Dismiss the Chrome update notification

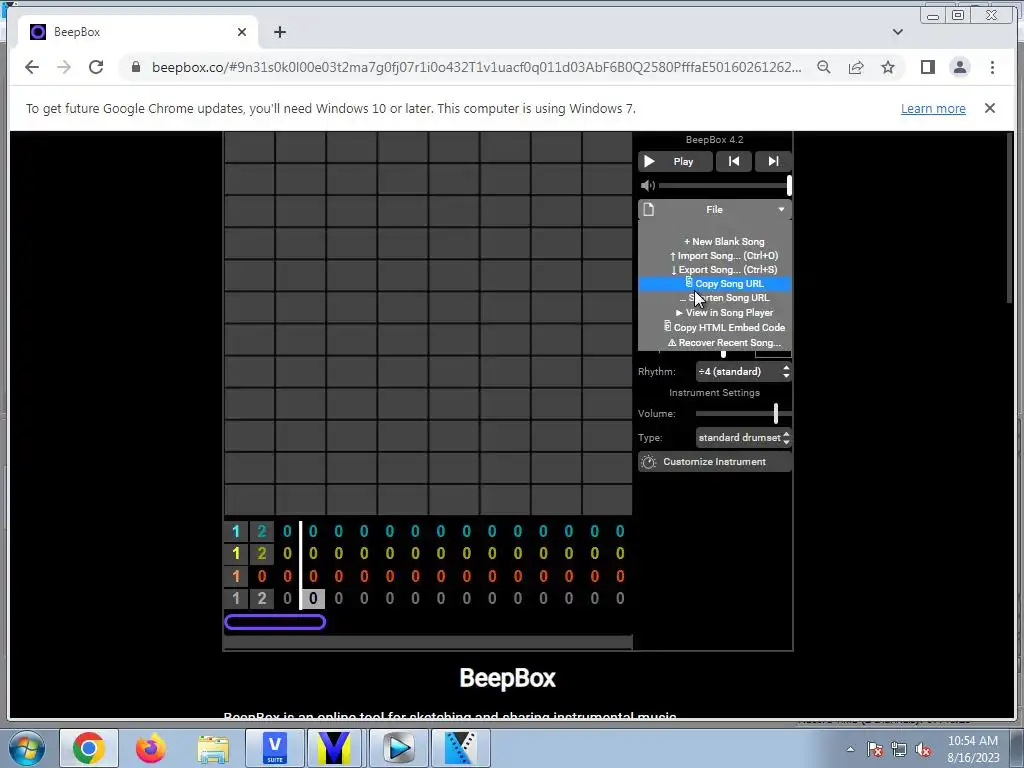coord(990,108)
